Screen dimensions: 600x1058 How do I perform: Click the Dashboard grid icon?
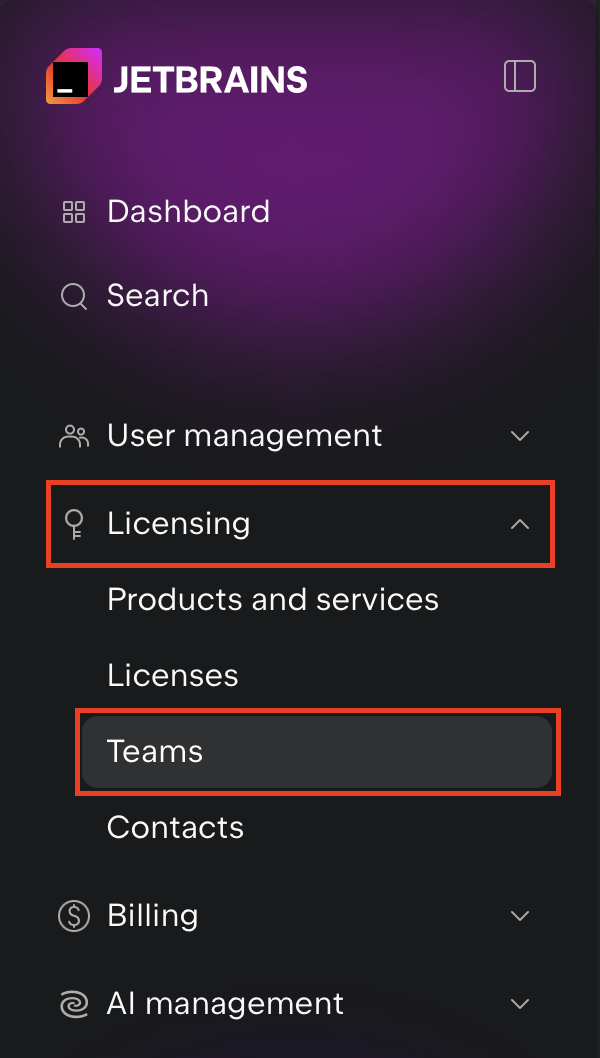74,212
